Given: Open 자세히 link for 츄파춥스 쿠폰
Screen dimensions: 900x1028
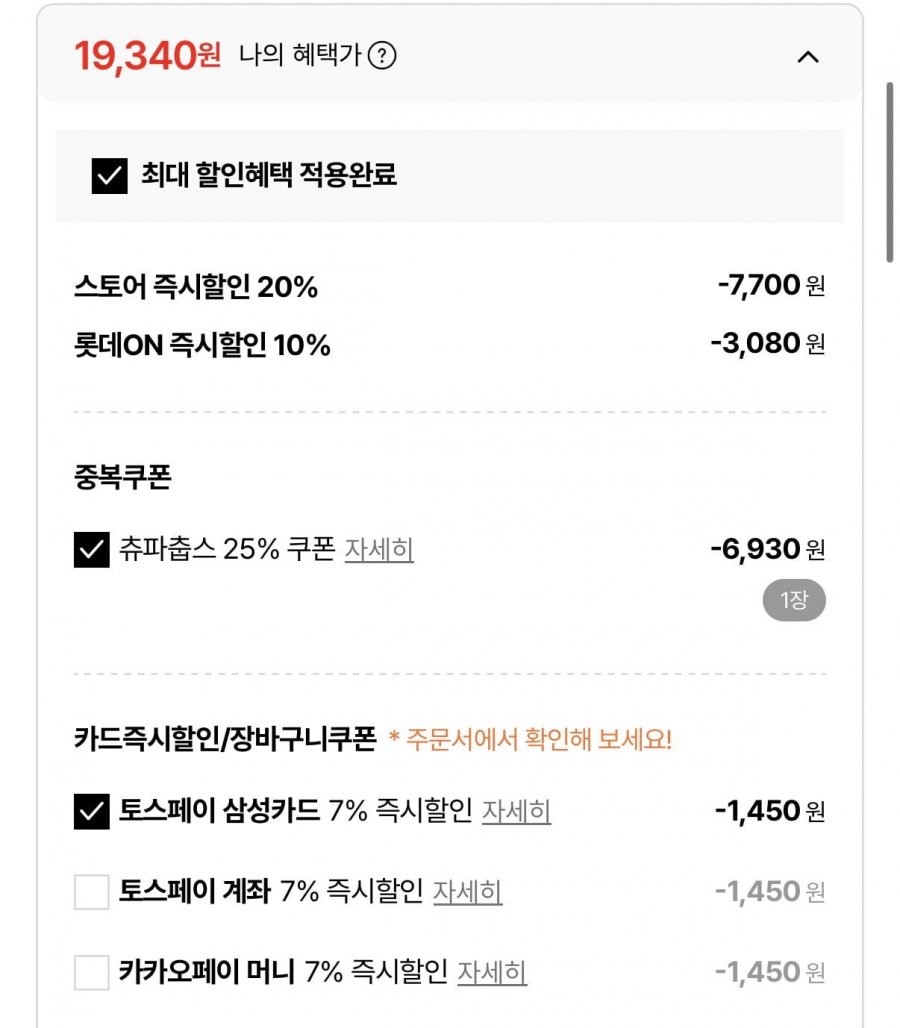Looking at the screenshot, I should [x=379, y=549].
